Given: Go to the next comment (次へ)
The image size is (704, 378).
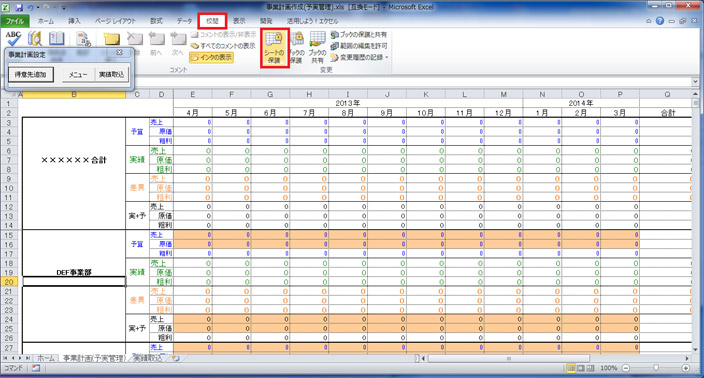Looking at the screenshot, I should point(178,43).
